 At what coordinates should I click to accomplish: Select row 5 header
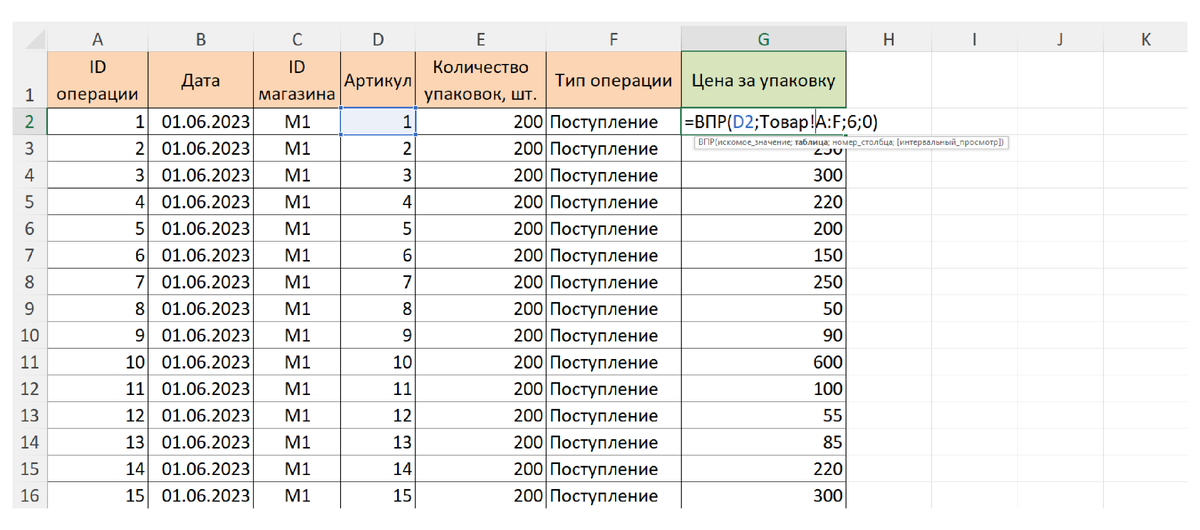pyautogui.click(x=29, y=202)
